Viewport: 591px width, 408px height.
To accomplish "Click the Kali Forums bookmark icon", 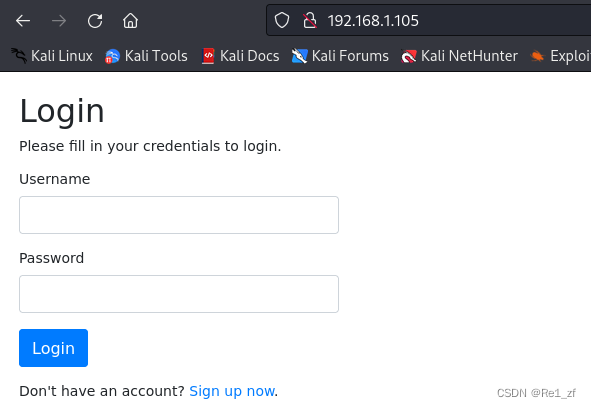I will coord(299,56).
